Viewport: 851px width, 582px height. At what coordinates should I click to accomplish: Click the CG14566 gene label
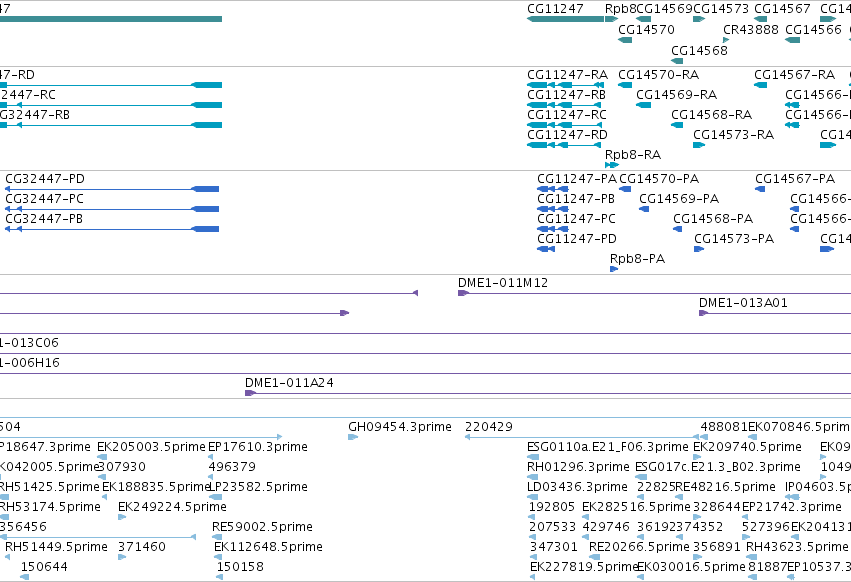click(x=813, y=29)
